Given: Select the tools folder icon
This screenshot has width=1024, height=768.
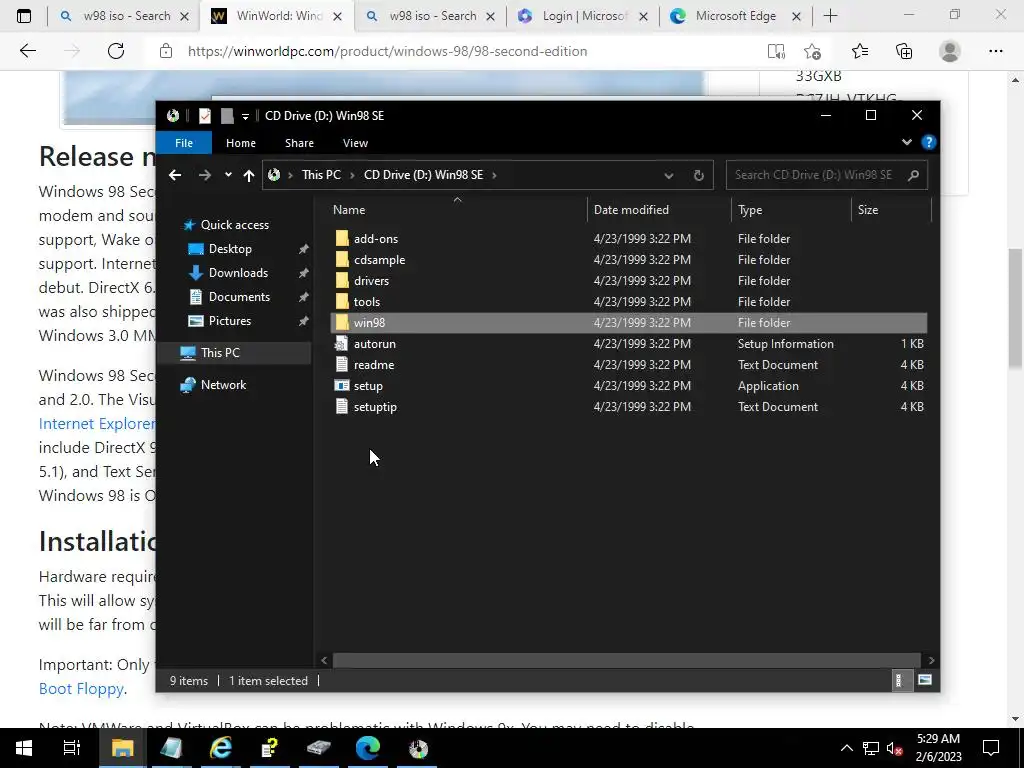Looking at the screenshot, I should (x=342, y=301).
